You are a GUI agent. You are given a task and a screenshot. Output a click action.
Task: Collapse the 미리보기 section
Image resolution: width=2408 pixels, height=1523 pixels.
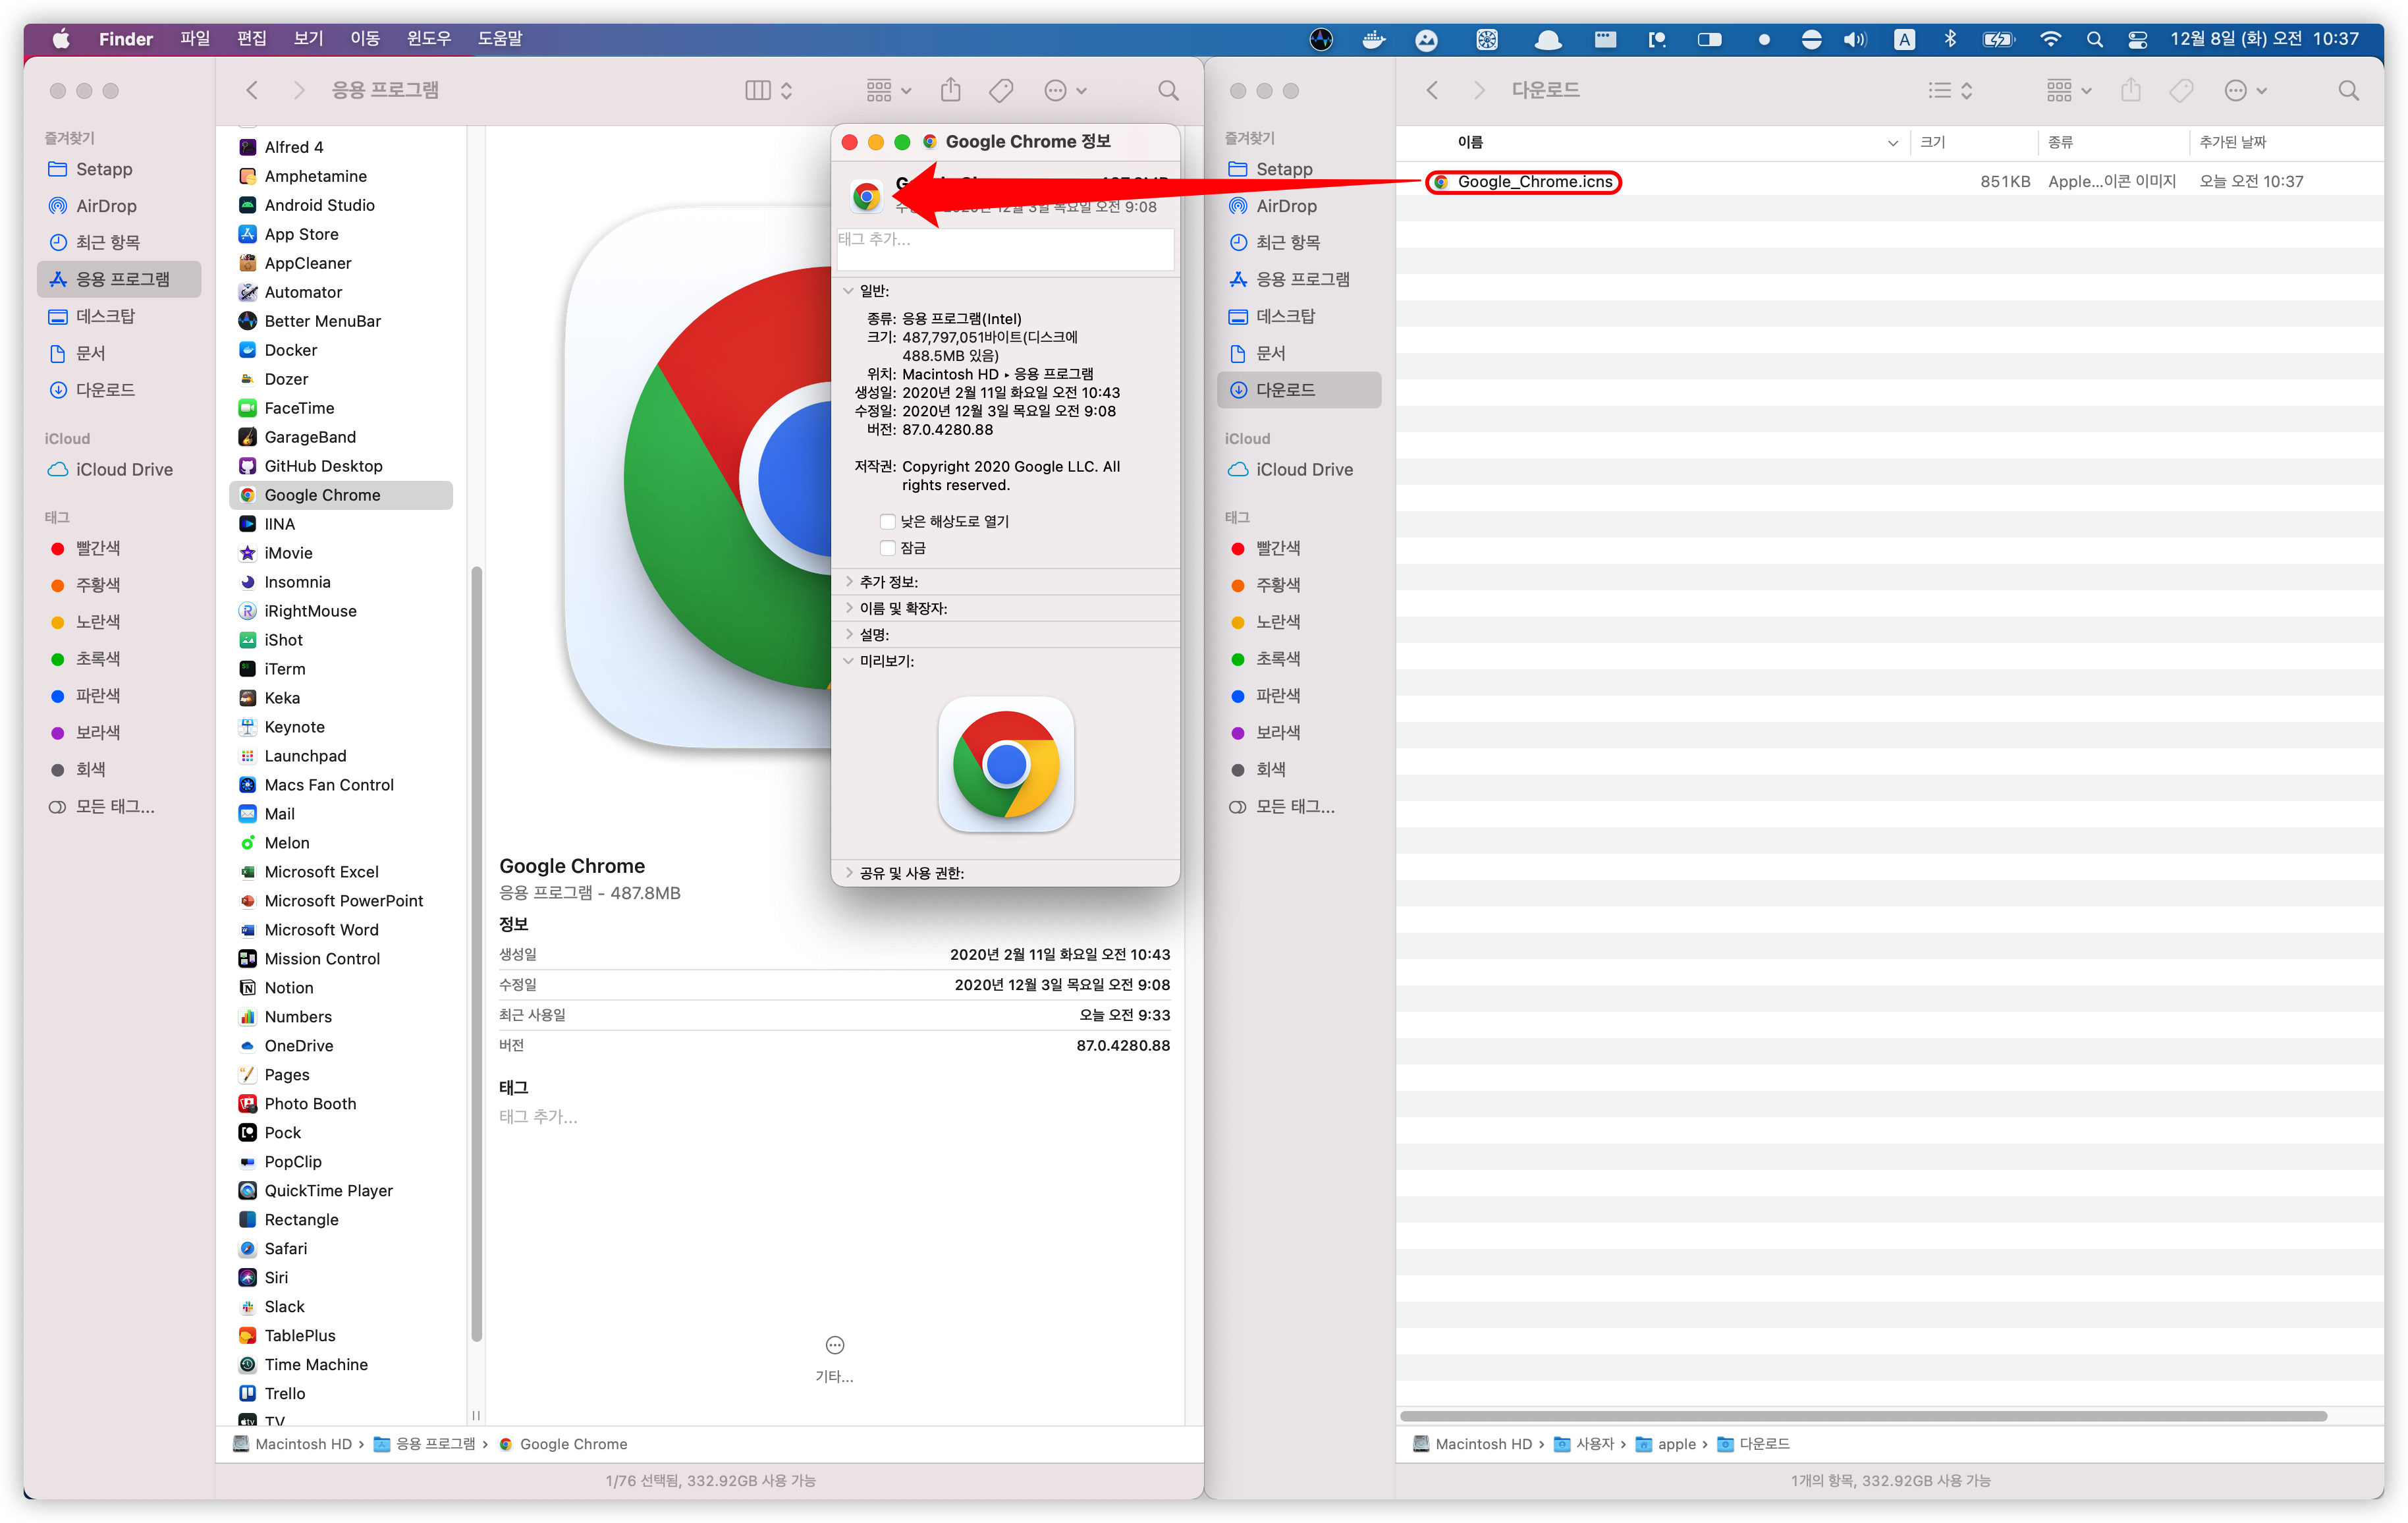(x=849, y=661)
